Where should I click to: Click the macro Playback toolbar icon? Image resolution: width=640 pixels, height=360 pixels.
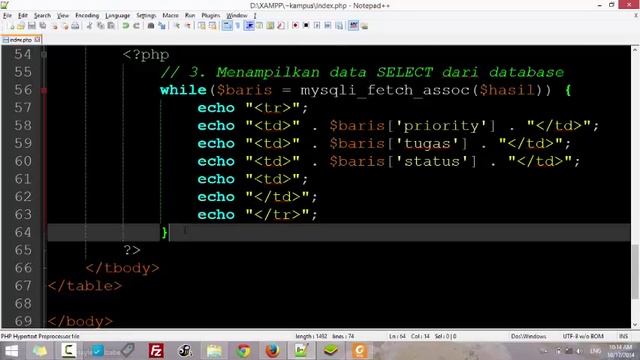pos(317,26)
